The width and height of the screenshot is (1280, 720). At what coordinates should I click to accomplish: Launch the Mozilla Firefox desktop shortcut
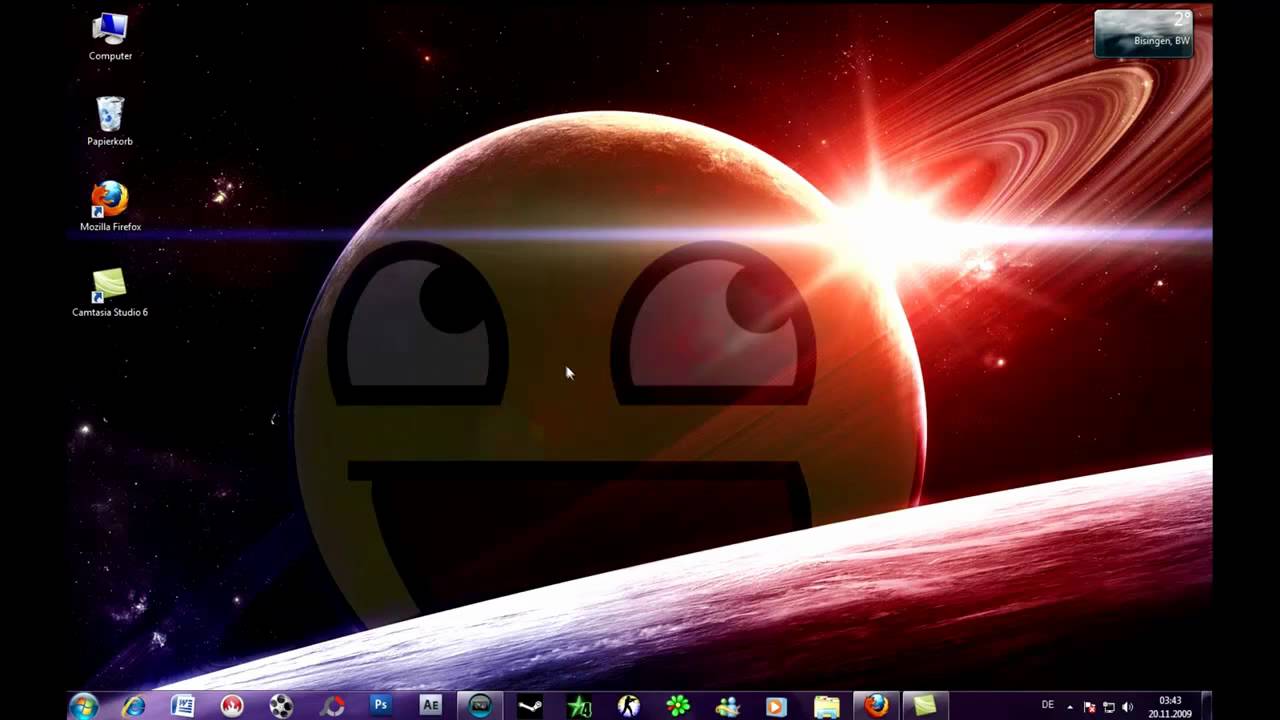(x=110, y=207)
